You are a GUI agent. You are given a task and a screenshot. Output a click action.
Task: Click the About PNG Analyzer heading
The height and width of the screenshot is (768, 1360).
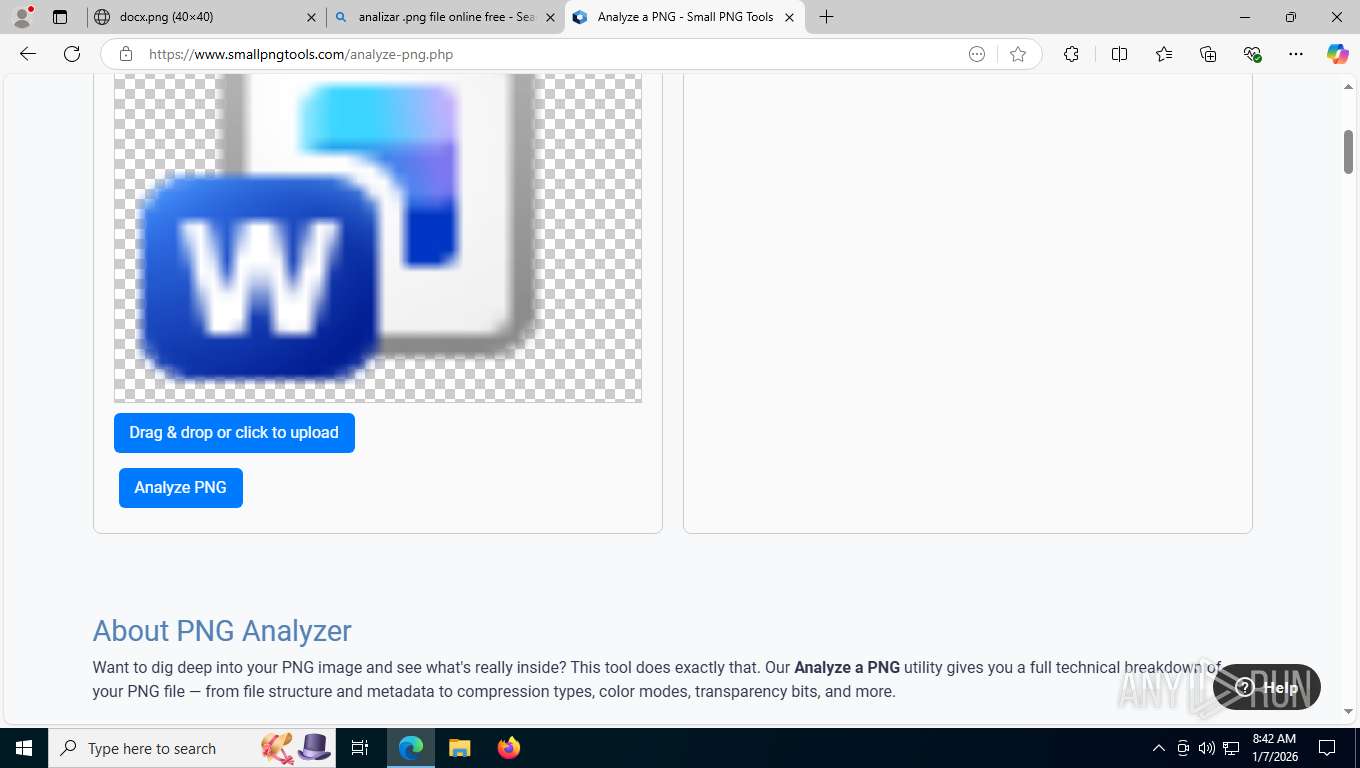click(222, 631)
